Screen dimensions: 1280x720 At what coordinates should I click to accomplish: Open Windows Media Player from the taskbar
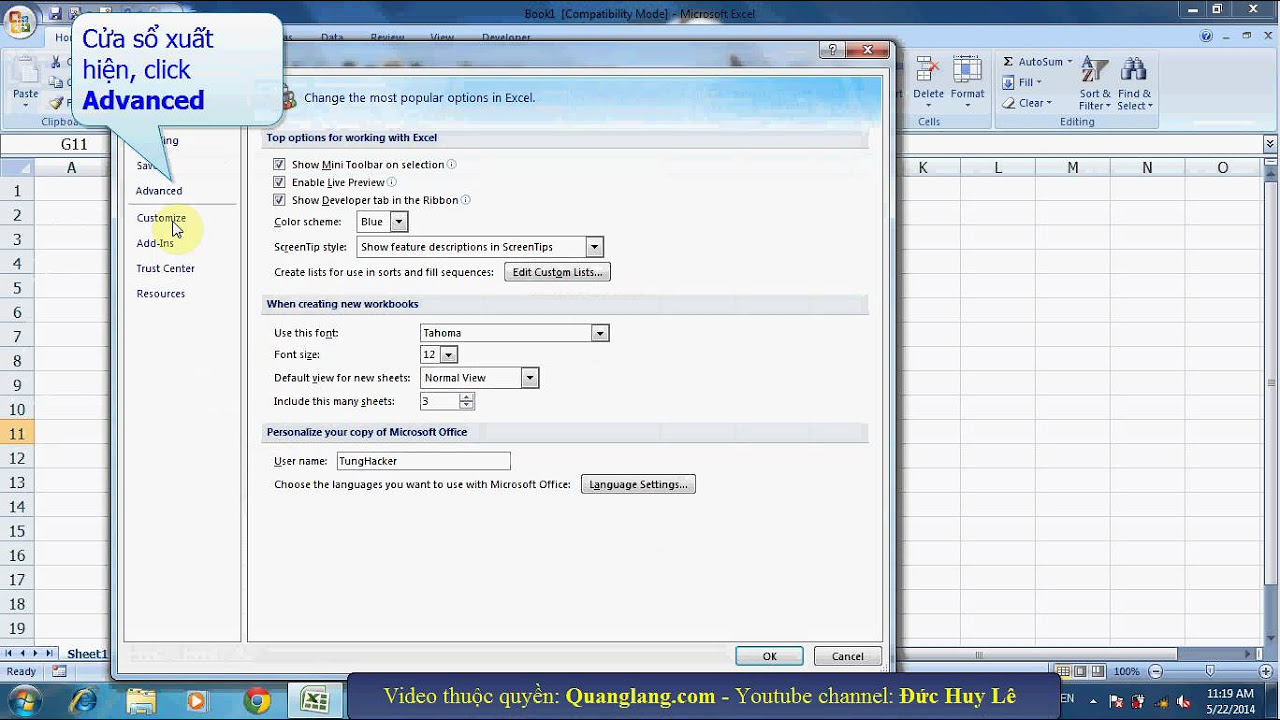[x=196, y=701]
